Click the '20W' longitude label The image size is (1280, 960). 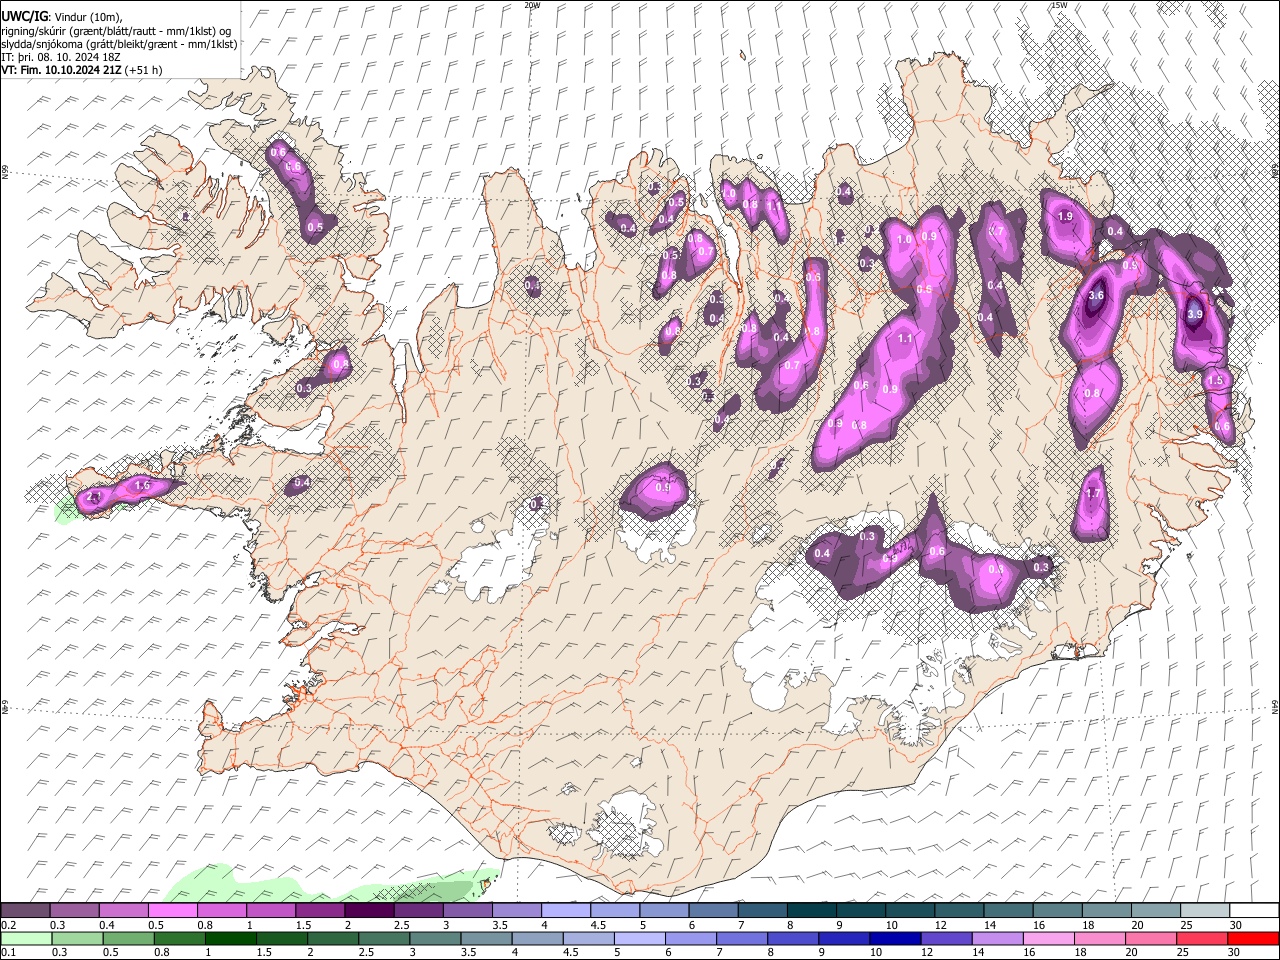[532, 5]
